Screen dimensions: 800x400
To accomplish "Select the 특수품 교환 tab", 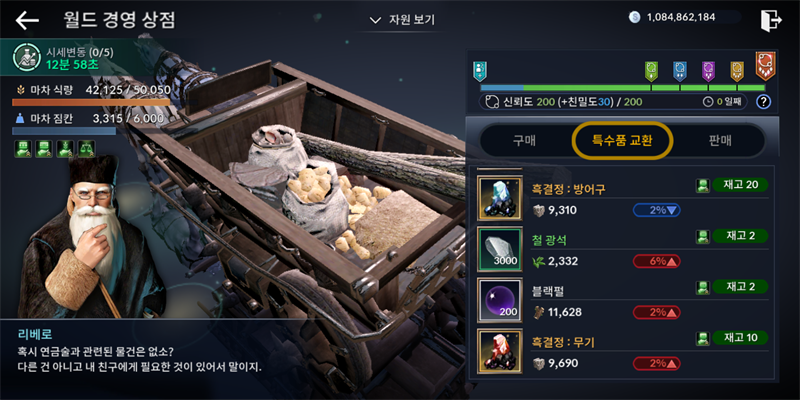I will tap(622, 140).
